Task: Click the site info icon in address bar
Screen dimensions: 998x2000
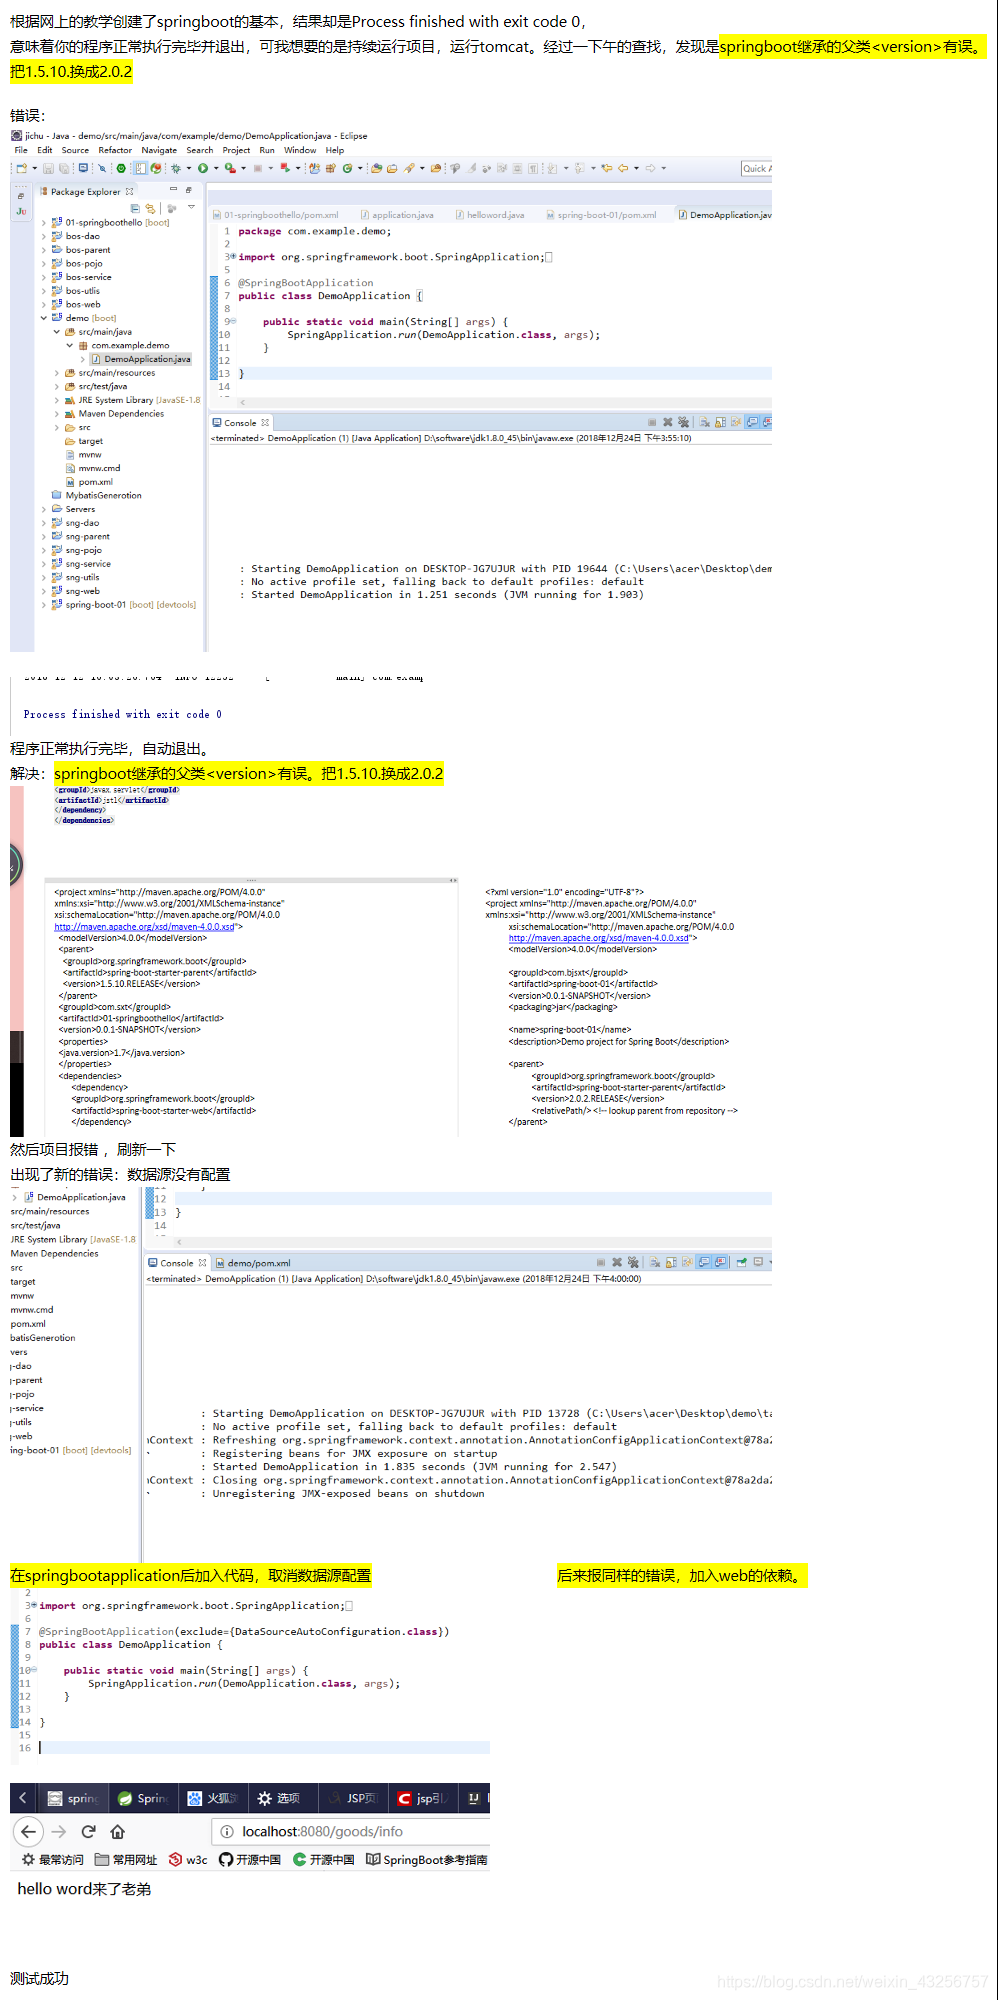Action: pos(227,1831)
